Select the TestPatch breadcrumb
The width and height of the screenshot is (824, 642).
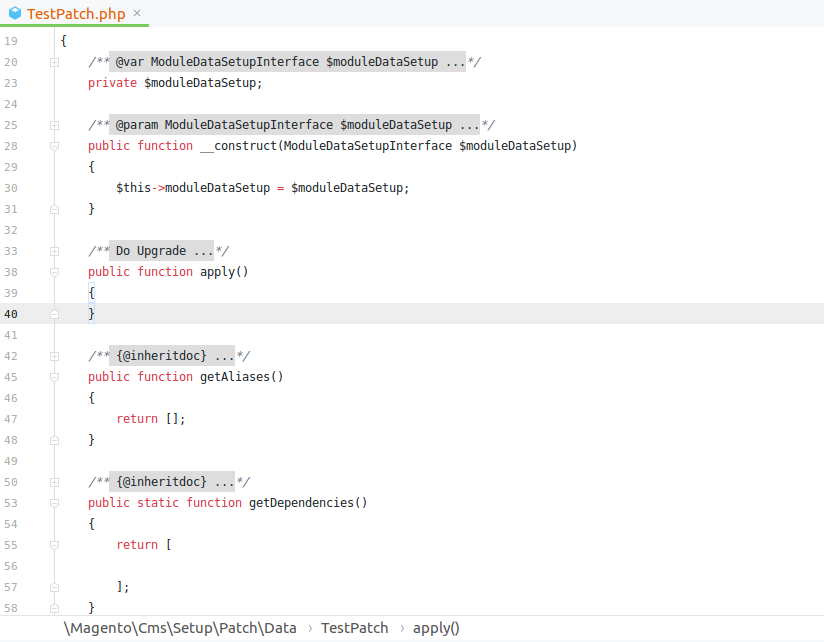pos(354,628)
